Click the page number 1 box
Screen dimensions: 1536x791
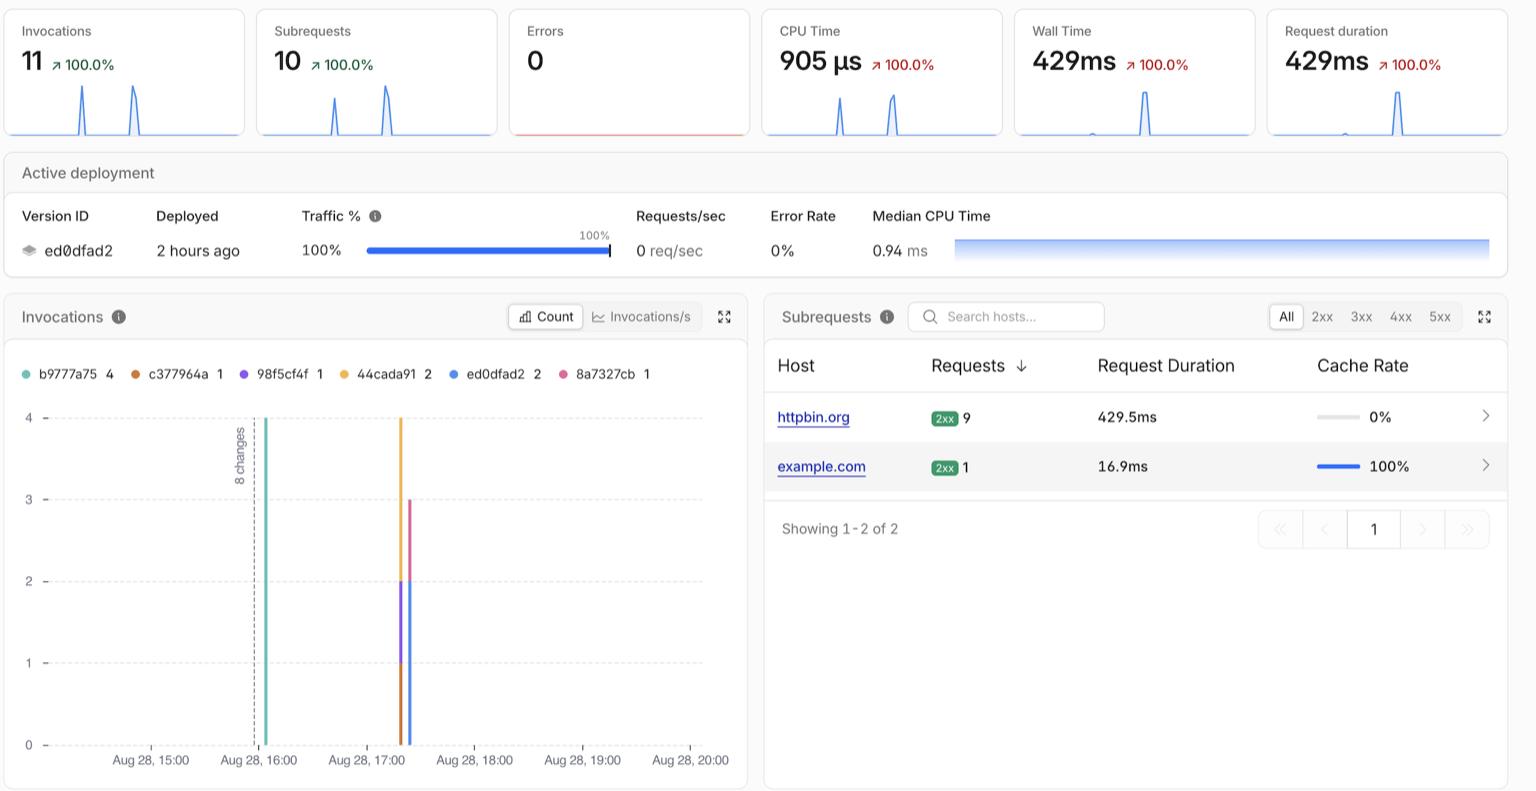point(1373,529)
